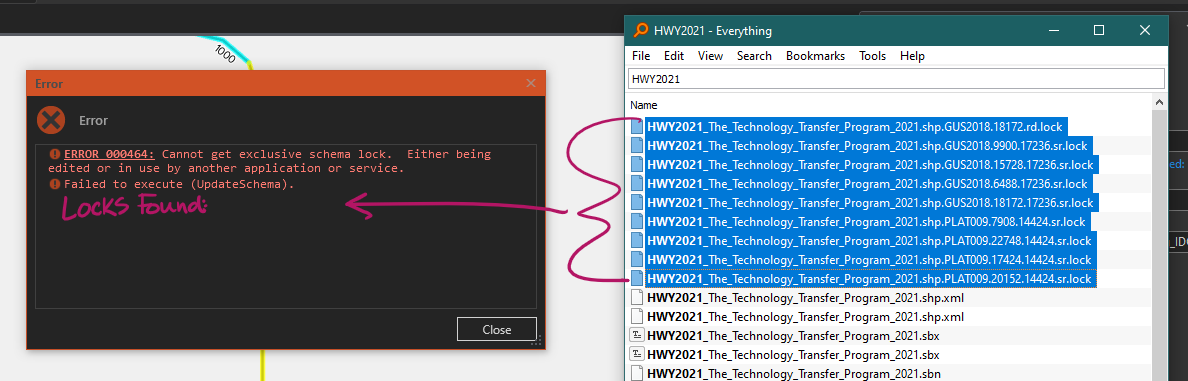Image resolution: width=1188 pixels, height=381 pixels.
Task: Click scroll-up arrow of results list
Action: click(1159, 103)
